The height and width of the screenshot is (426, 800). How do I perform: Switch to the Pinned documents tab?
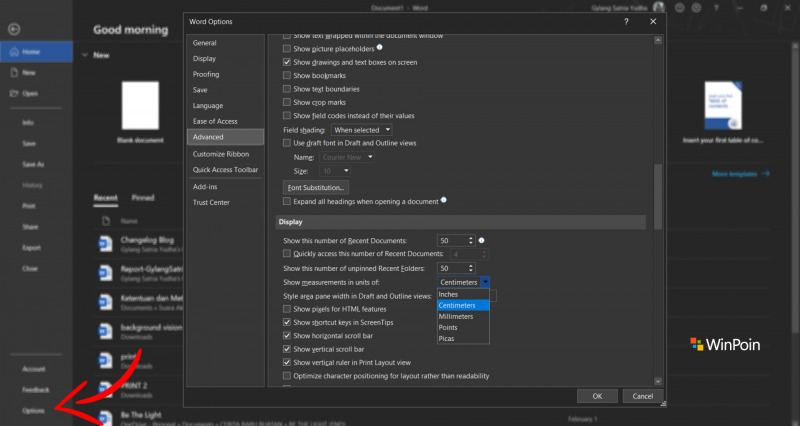tap(143, 197)
